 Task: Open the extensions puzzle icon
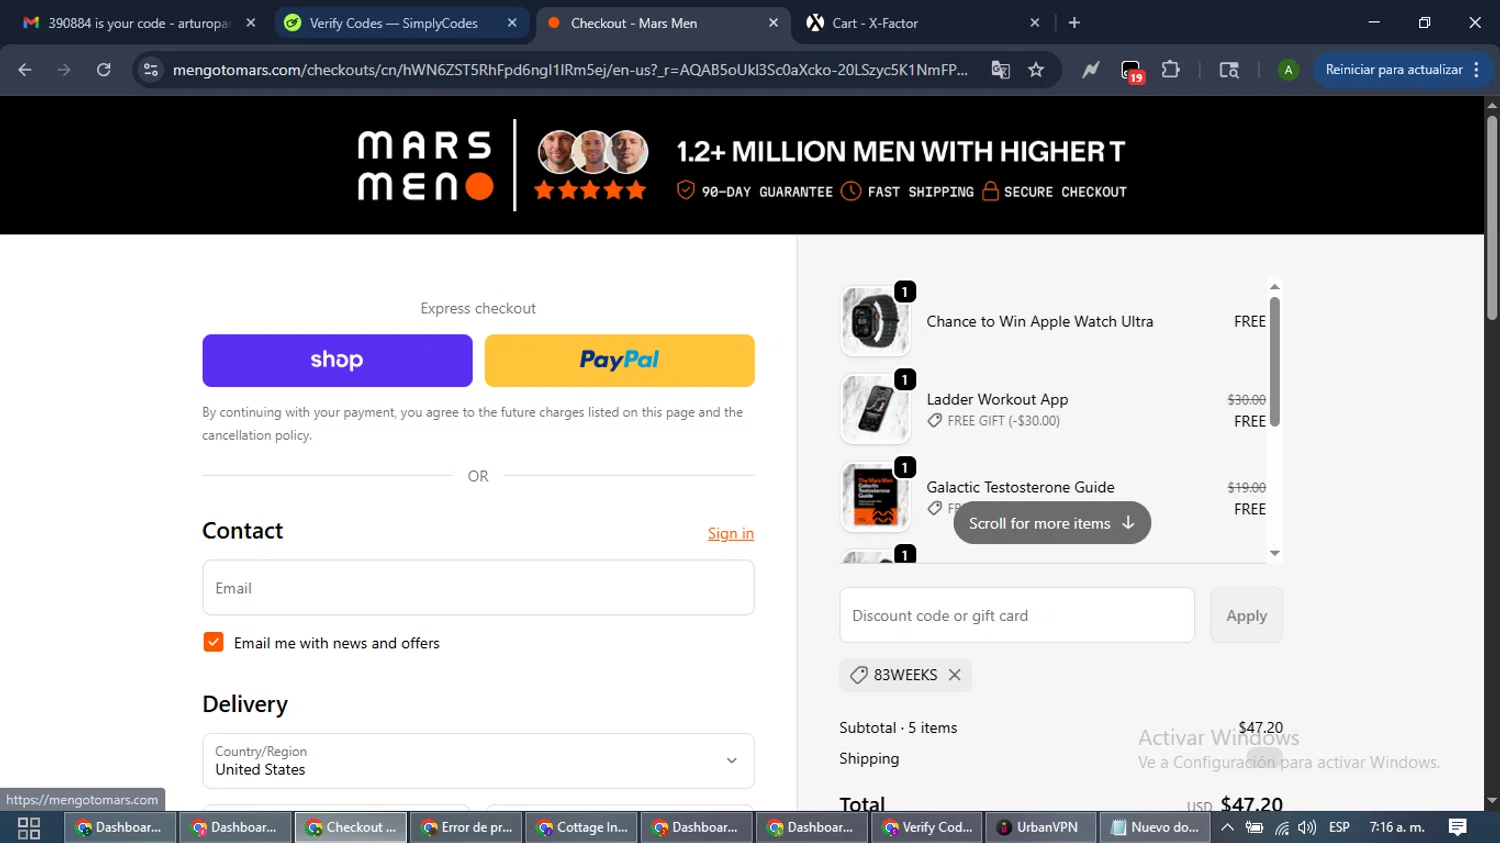(1171, 70)
